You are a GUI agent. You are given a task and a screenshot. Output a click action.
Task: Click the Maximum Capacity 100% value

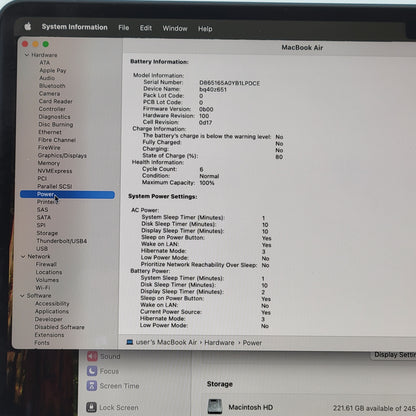207,183
